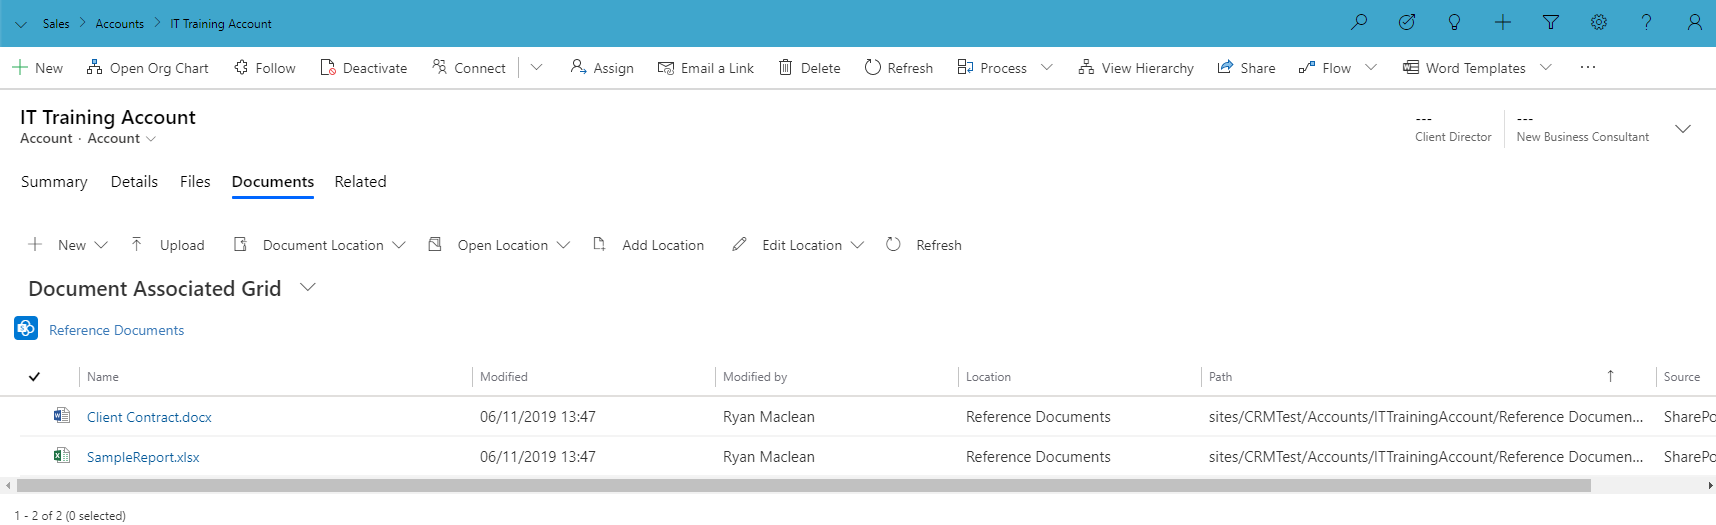Viewport: 1716px width, 525px height.
Task: Toggle select all rows checkmark
Action: (34, 377)
